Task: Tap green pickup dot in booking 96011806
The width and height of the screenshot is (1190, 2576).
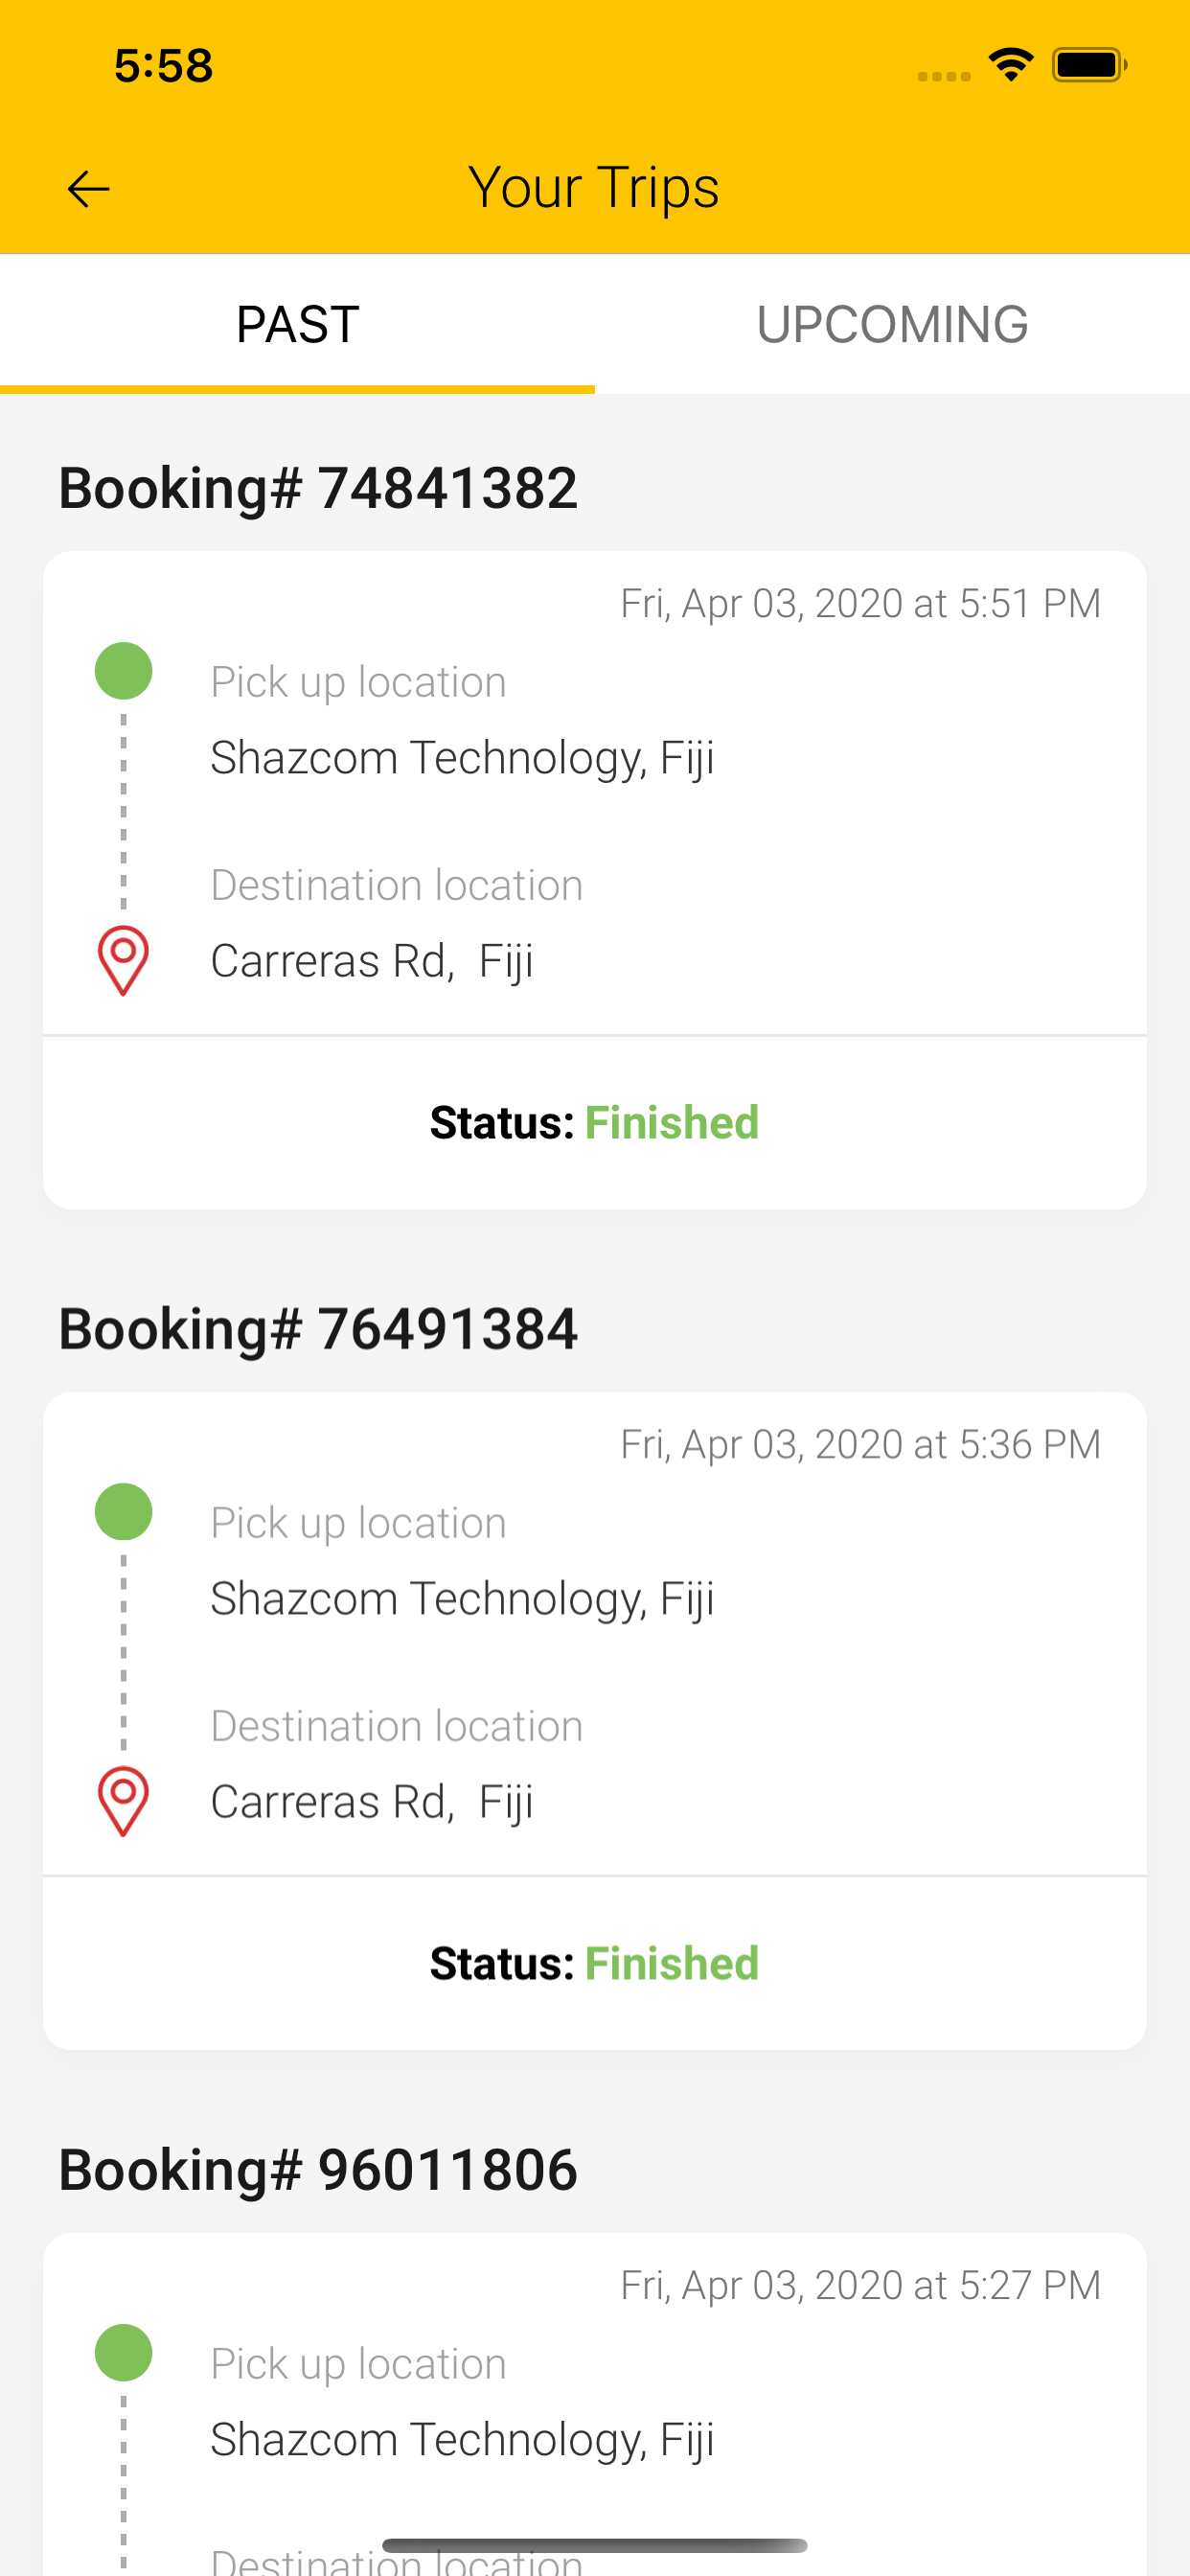Action: click(x=123, y=2353)
